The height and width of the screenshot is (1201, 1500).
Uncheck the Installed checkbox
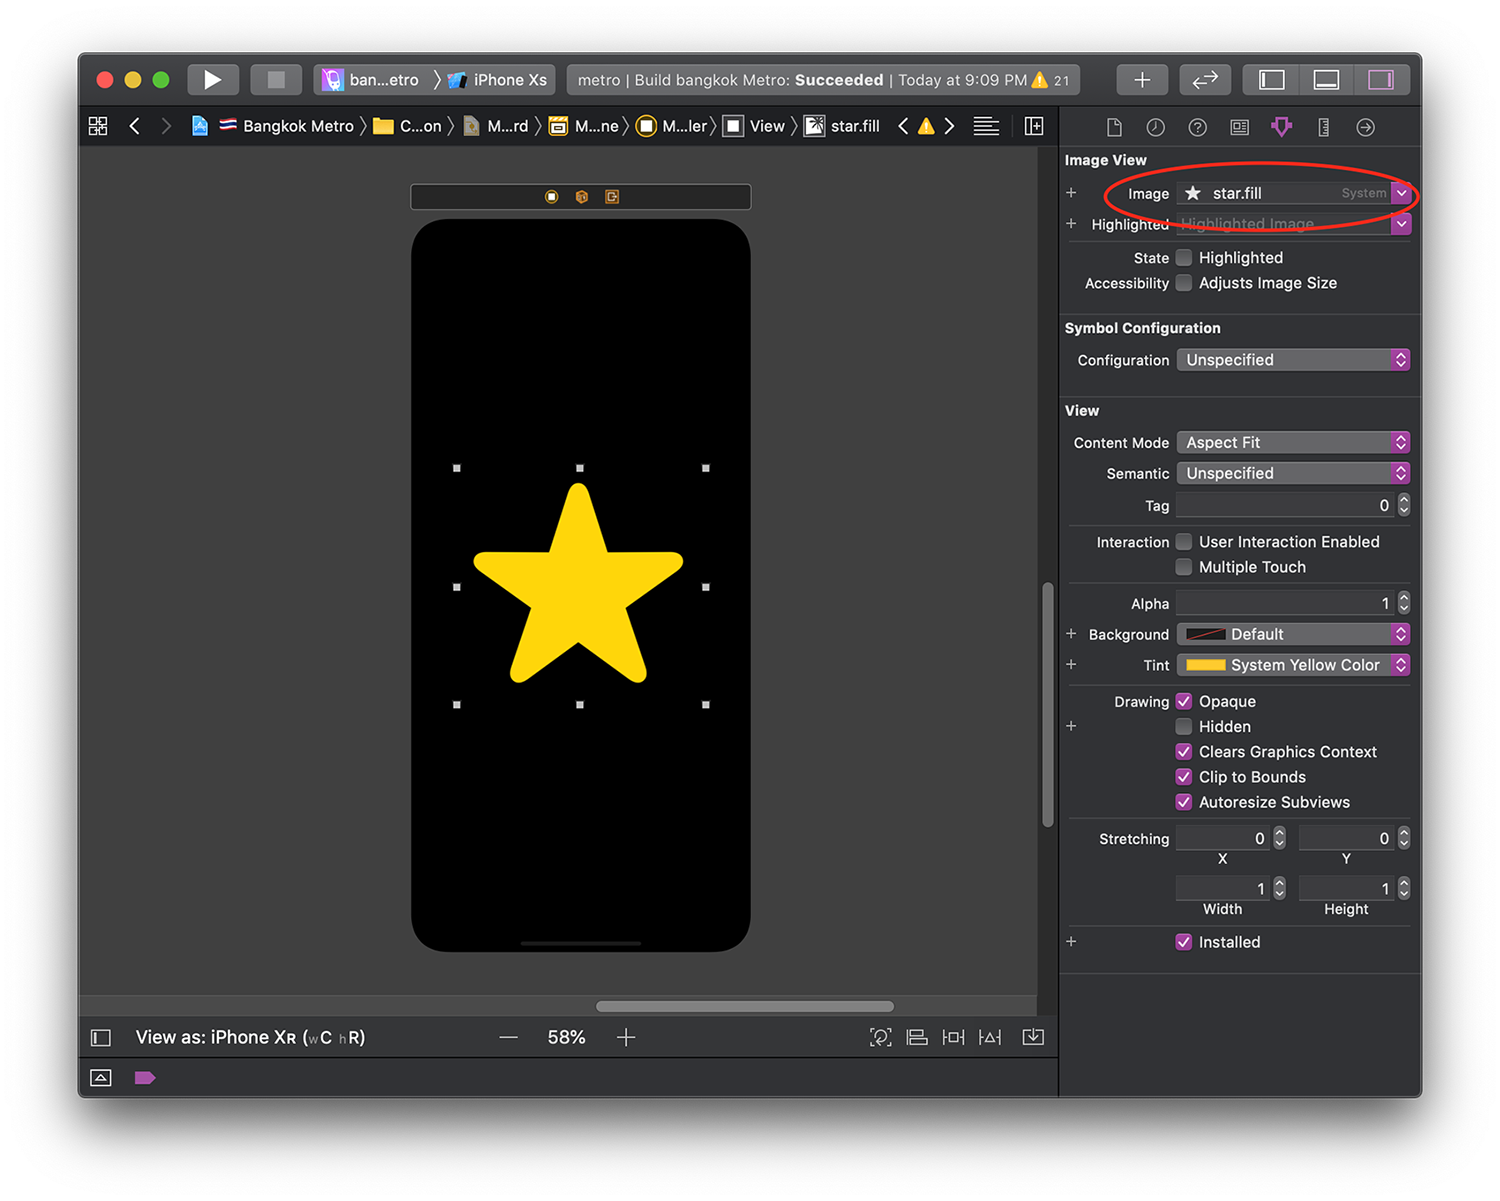[x=1184, y=942]
